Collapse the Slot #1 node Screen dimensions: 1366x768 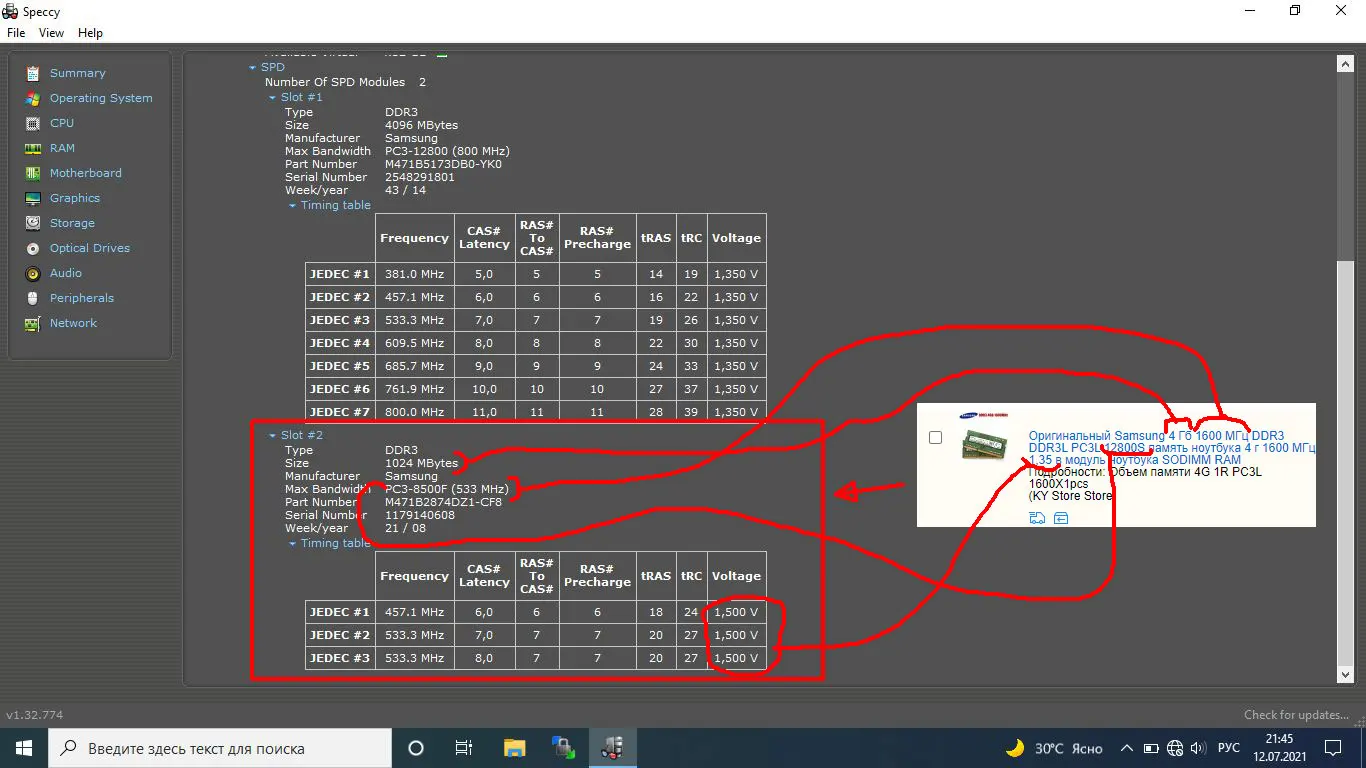pos(272,97)
